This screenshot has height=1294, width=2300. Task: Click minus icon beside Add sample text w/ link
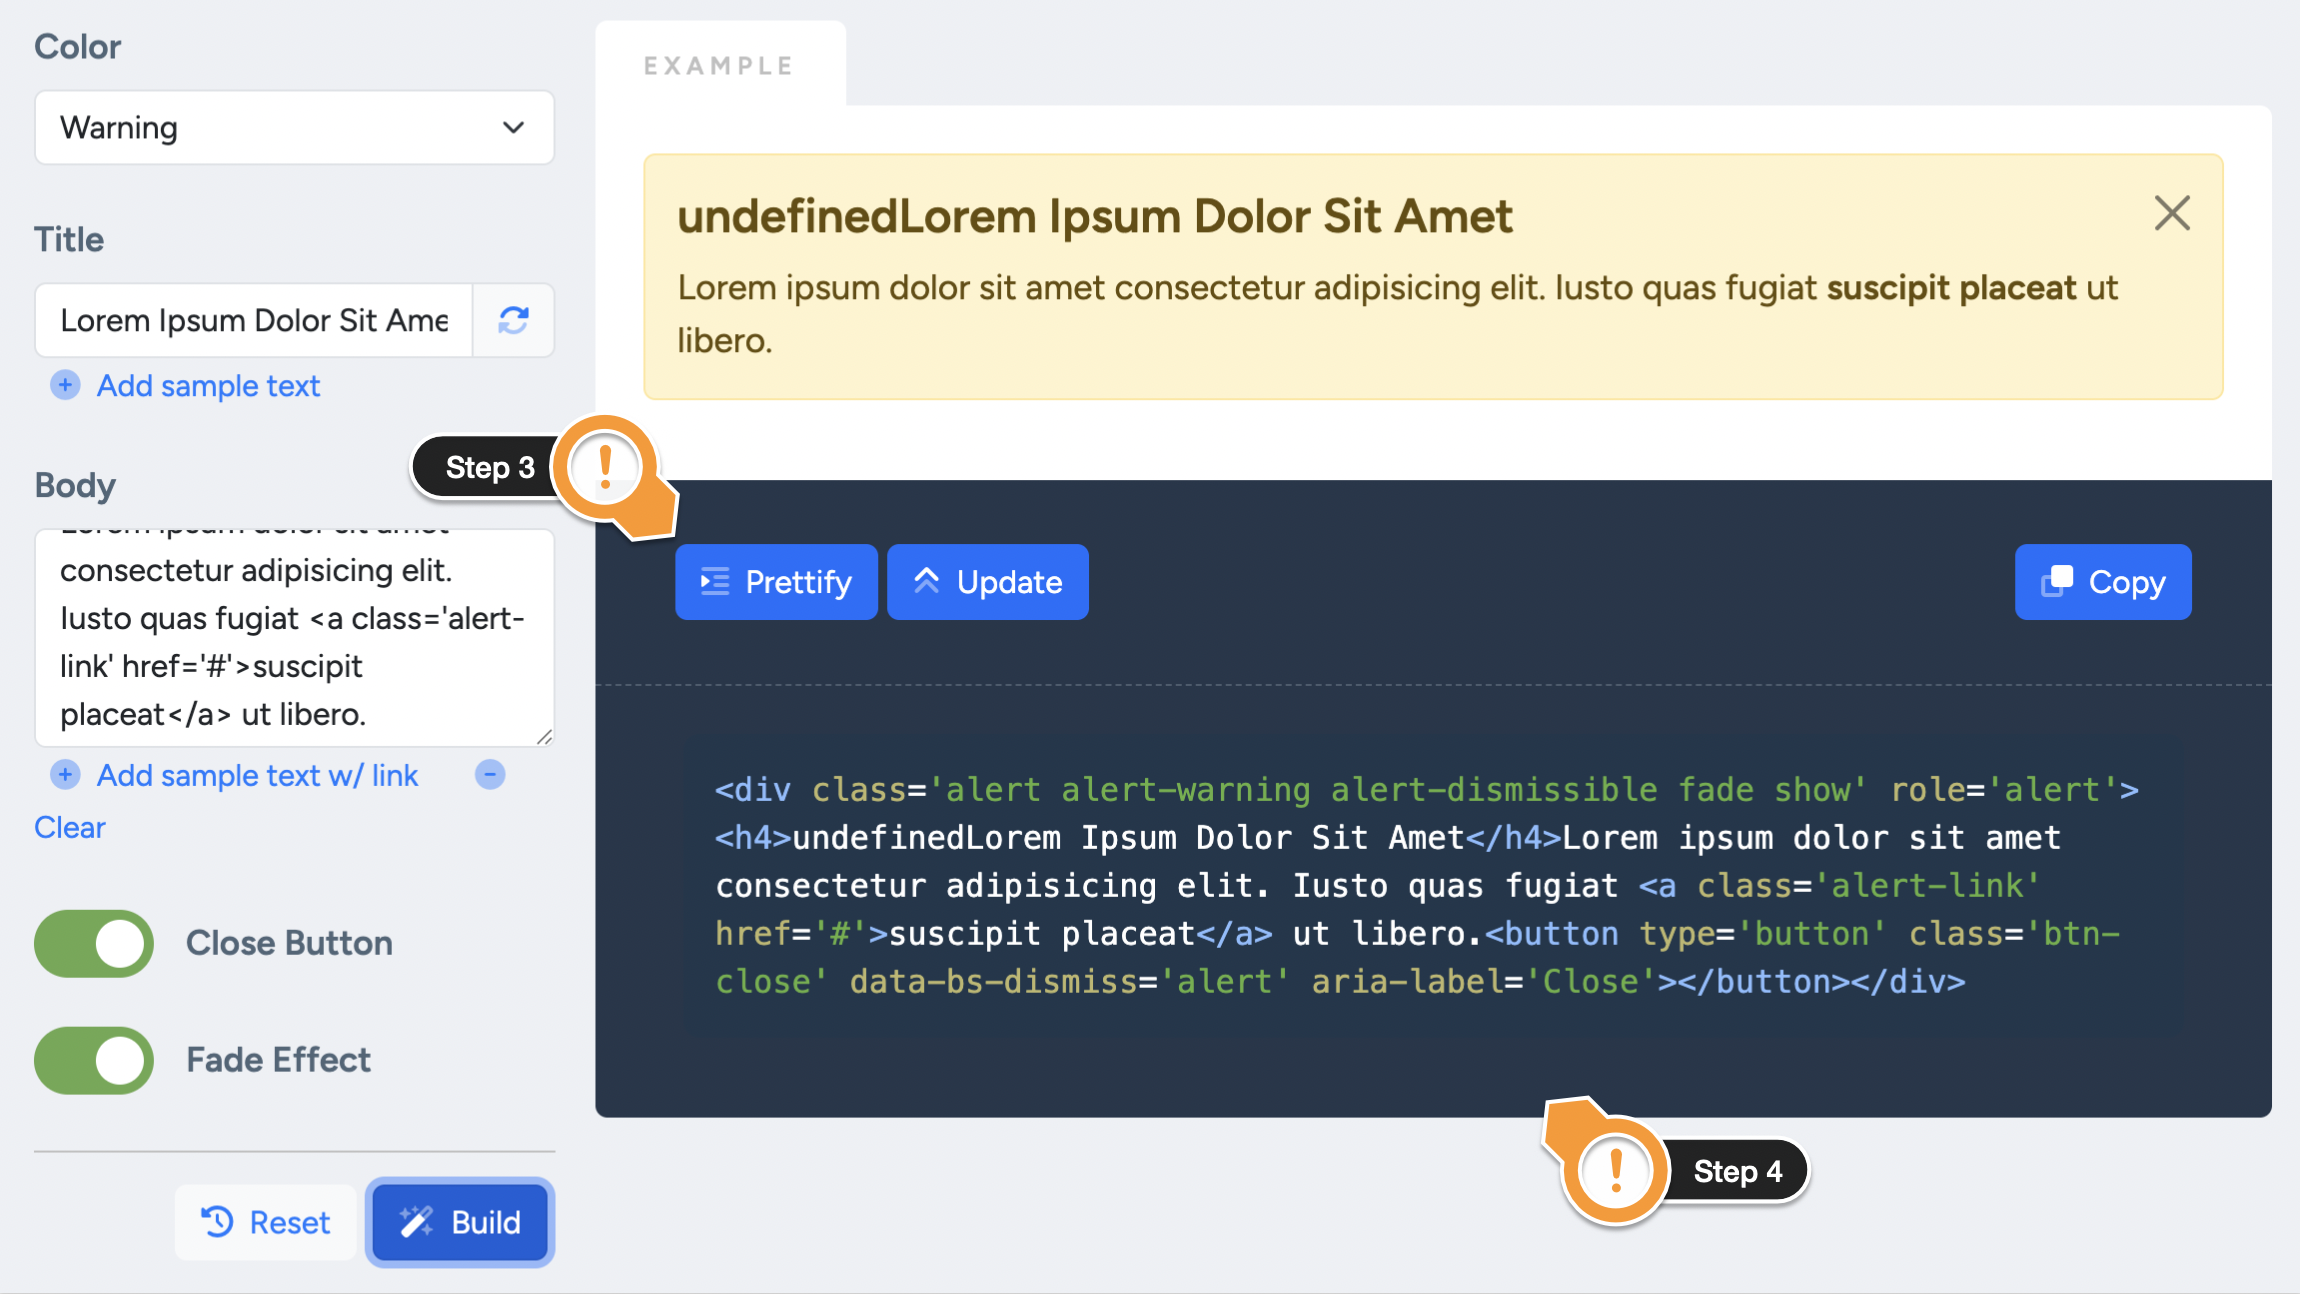click(x=490, y=775)
